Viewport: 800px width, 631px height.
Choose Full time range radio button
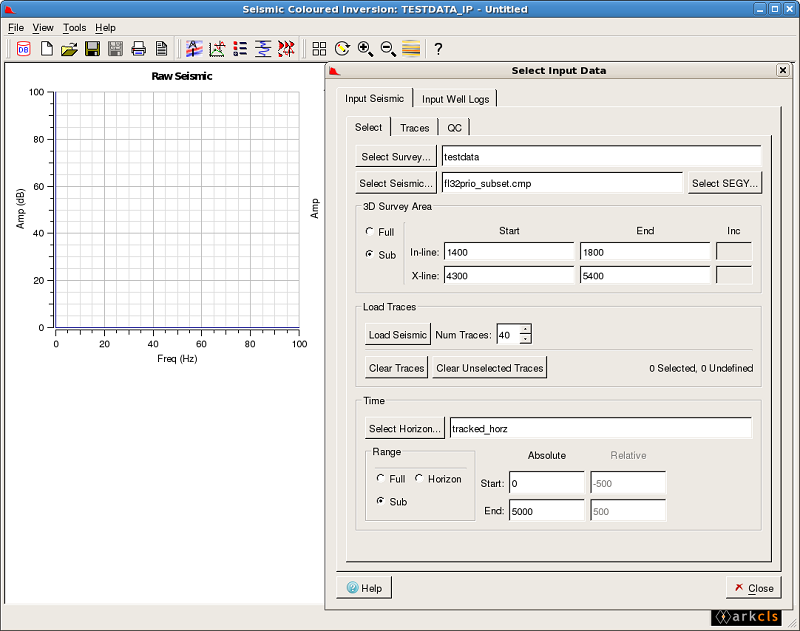(x=381, y=479)
